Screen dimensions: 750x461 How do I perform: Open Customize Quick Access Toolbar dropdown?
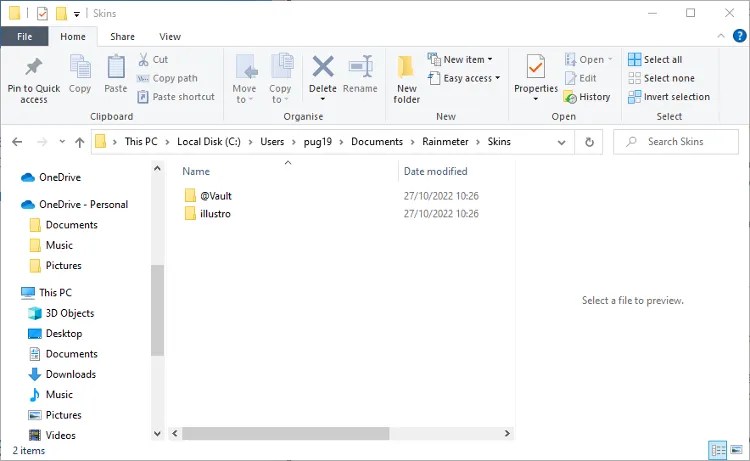[x=77, y=14]
